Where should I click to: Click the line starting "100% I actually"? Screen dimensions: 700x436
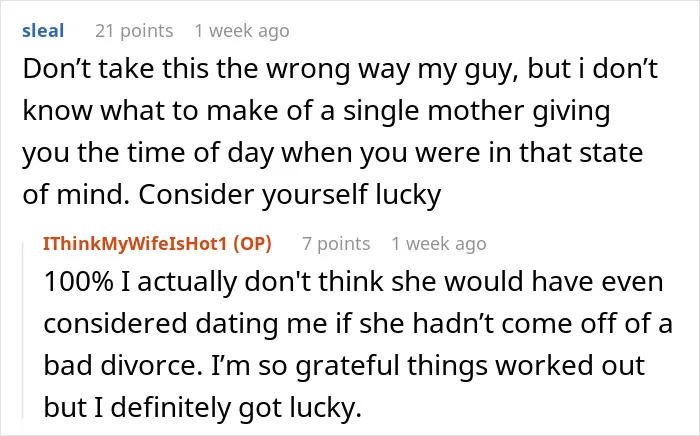(x=354, y=282)
